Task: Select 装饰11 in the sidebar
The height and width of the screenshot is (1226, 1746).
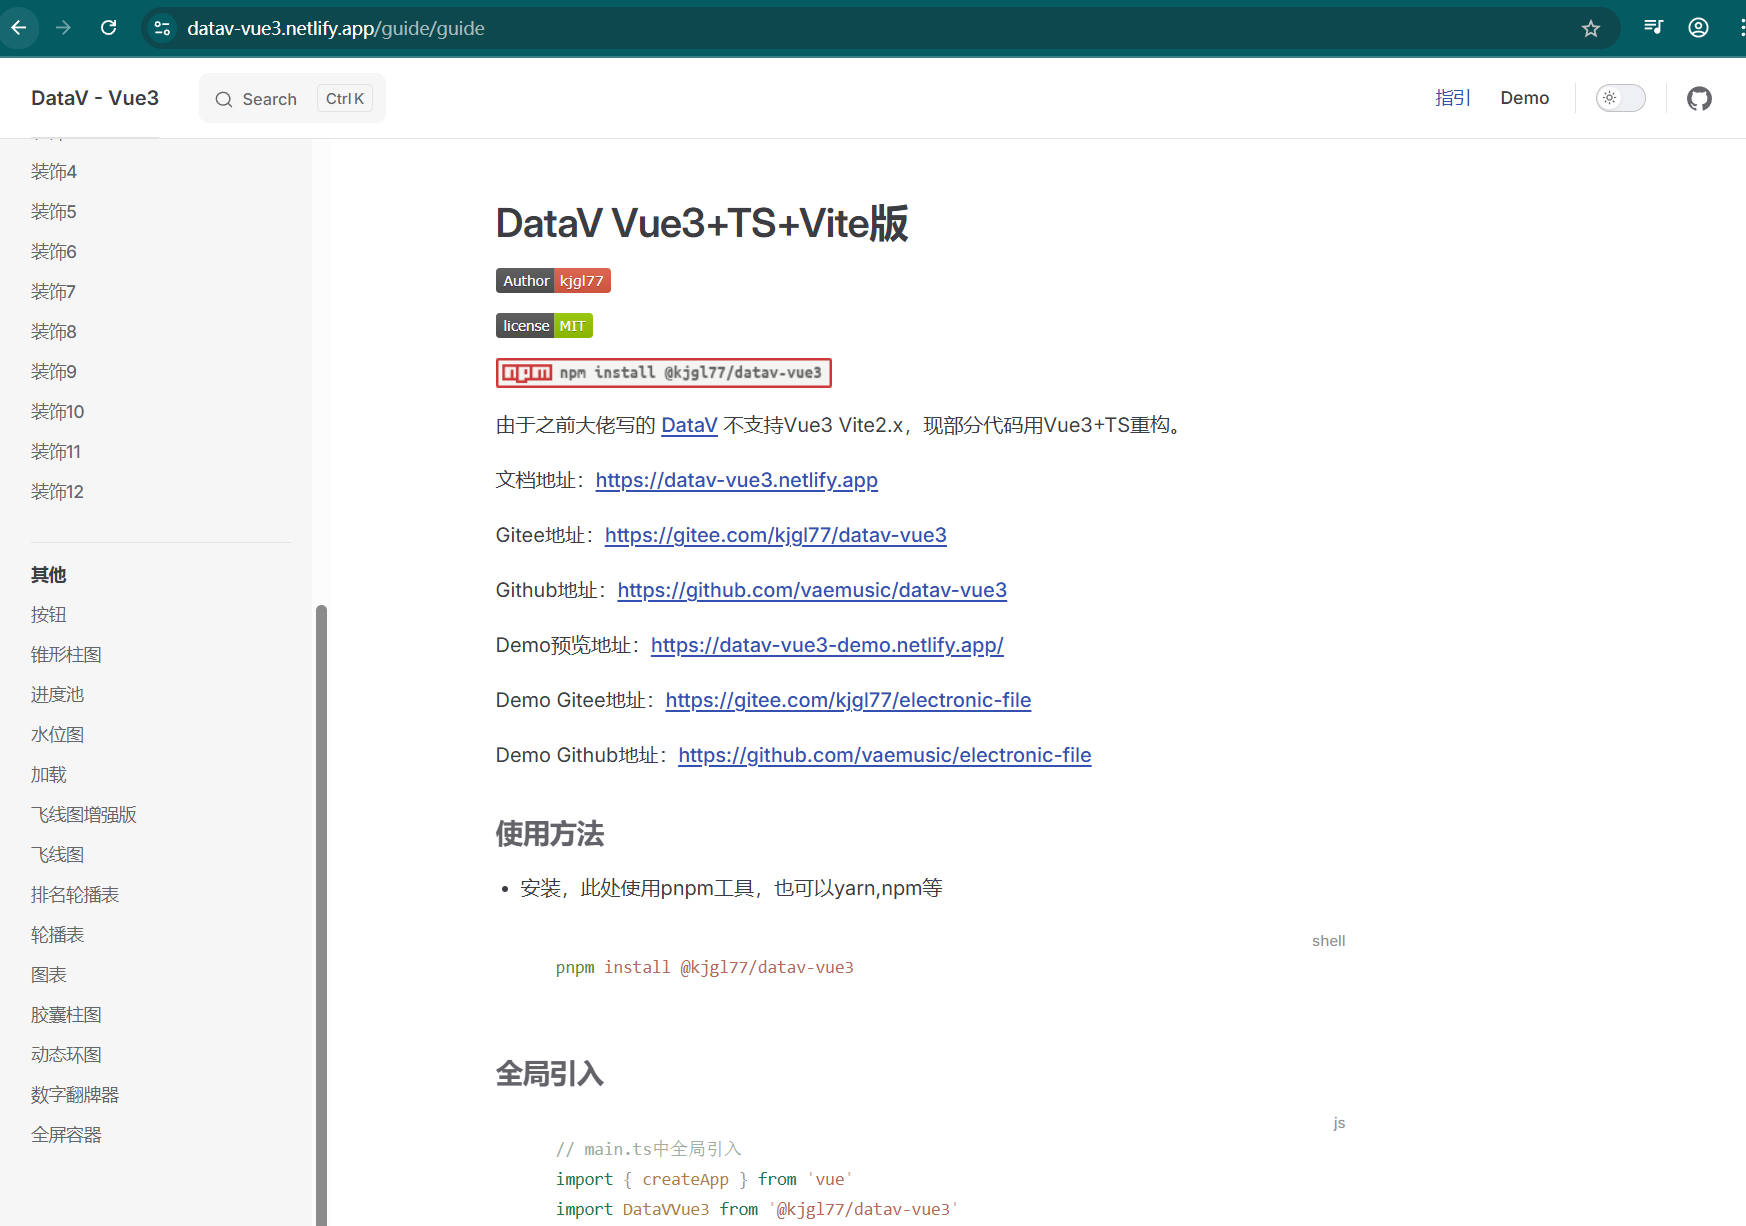Action: 56,452
